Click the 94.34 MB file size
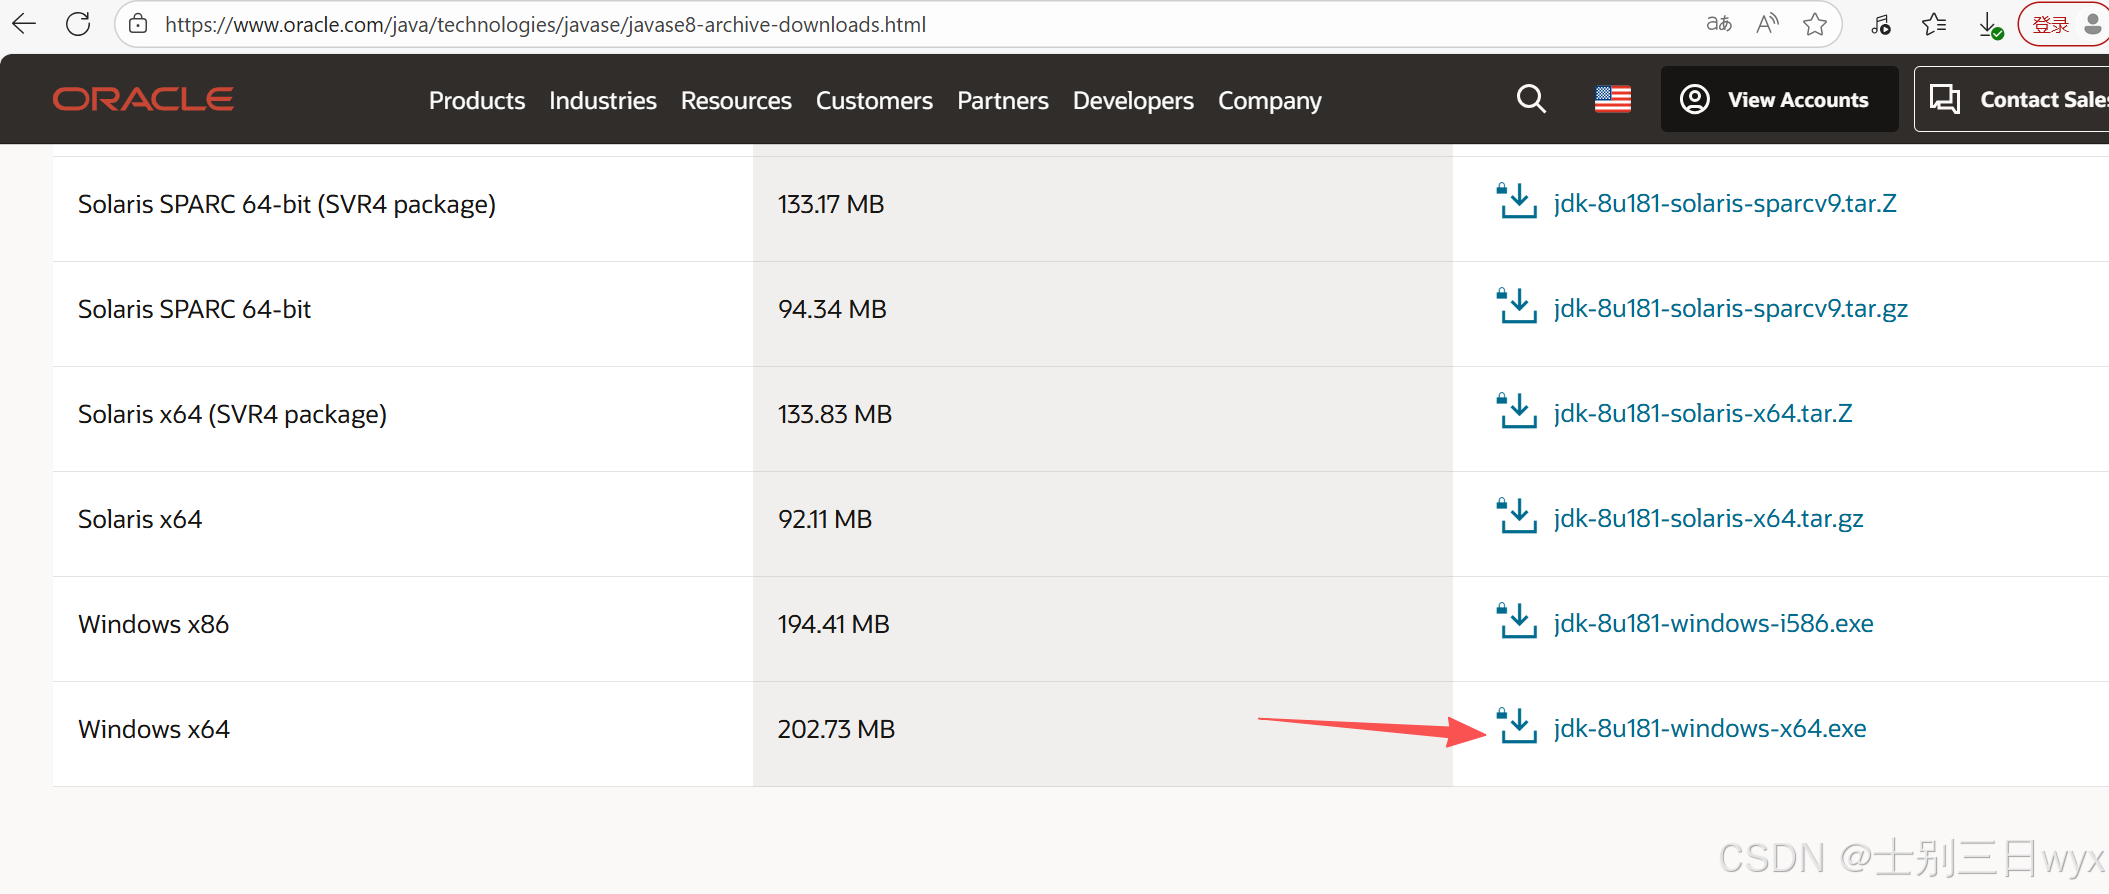Viewport: 2109px width, 894px height. coord(833,309)
